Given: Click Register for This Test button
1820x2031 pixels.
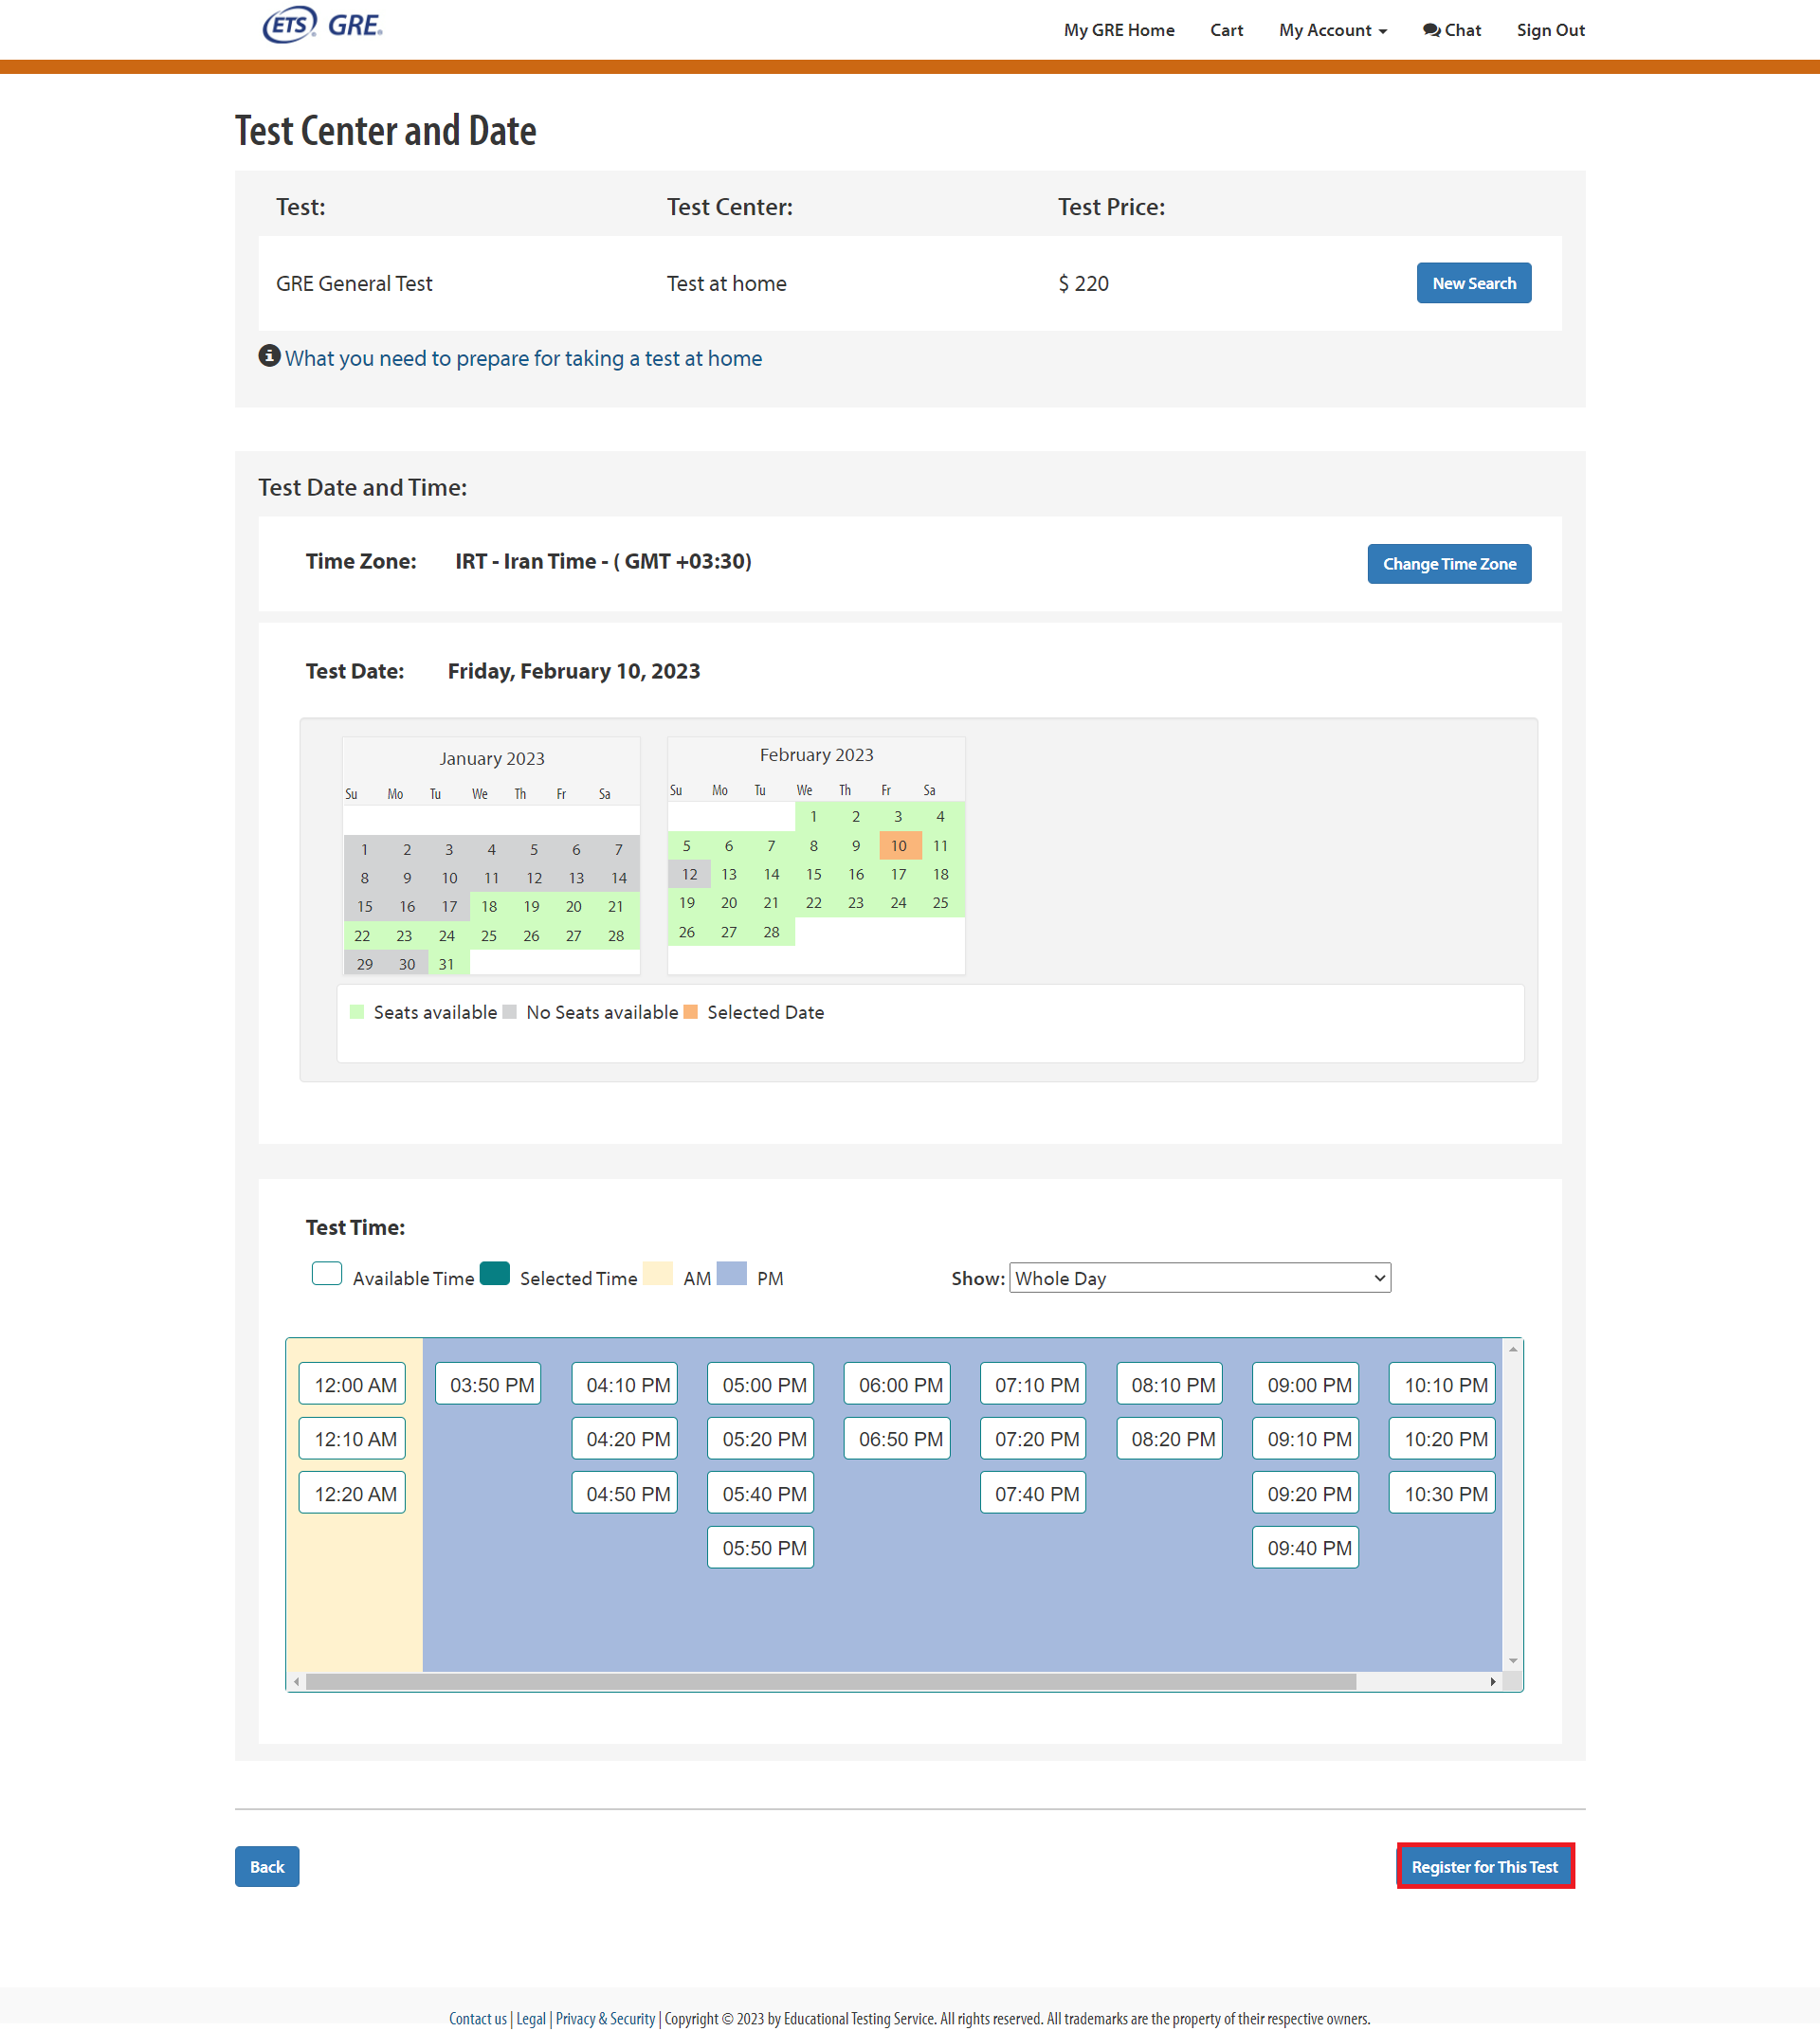Looking at the screenshot, I should coord(1484,1868).
